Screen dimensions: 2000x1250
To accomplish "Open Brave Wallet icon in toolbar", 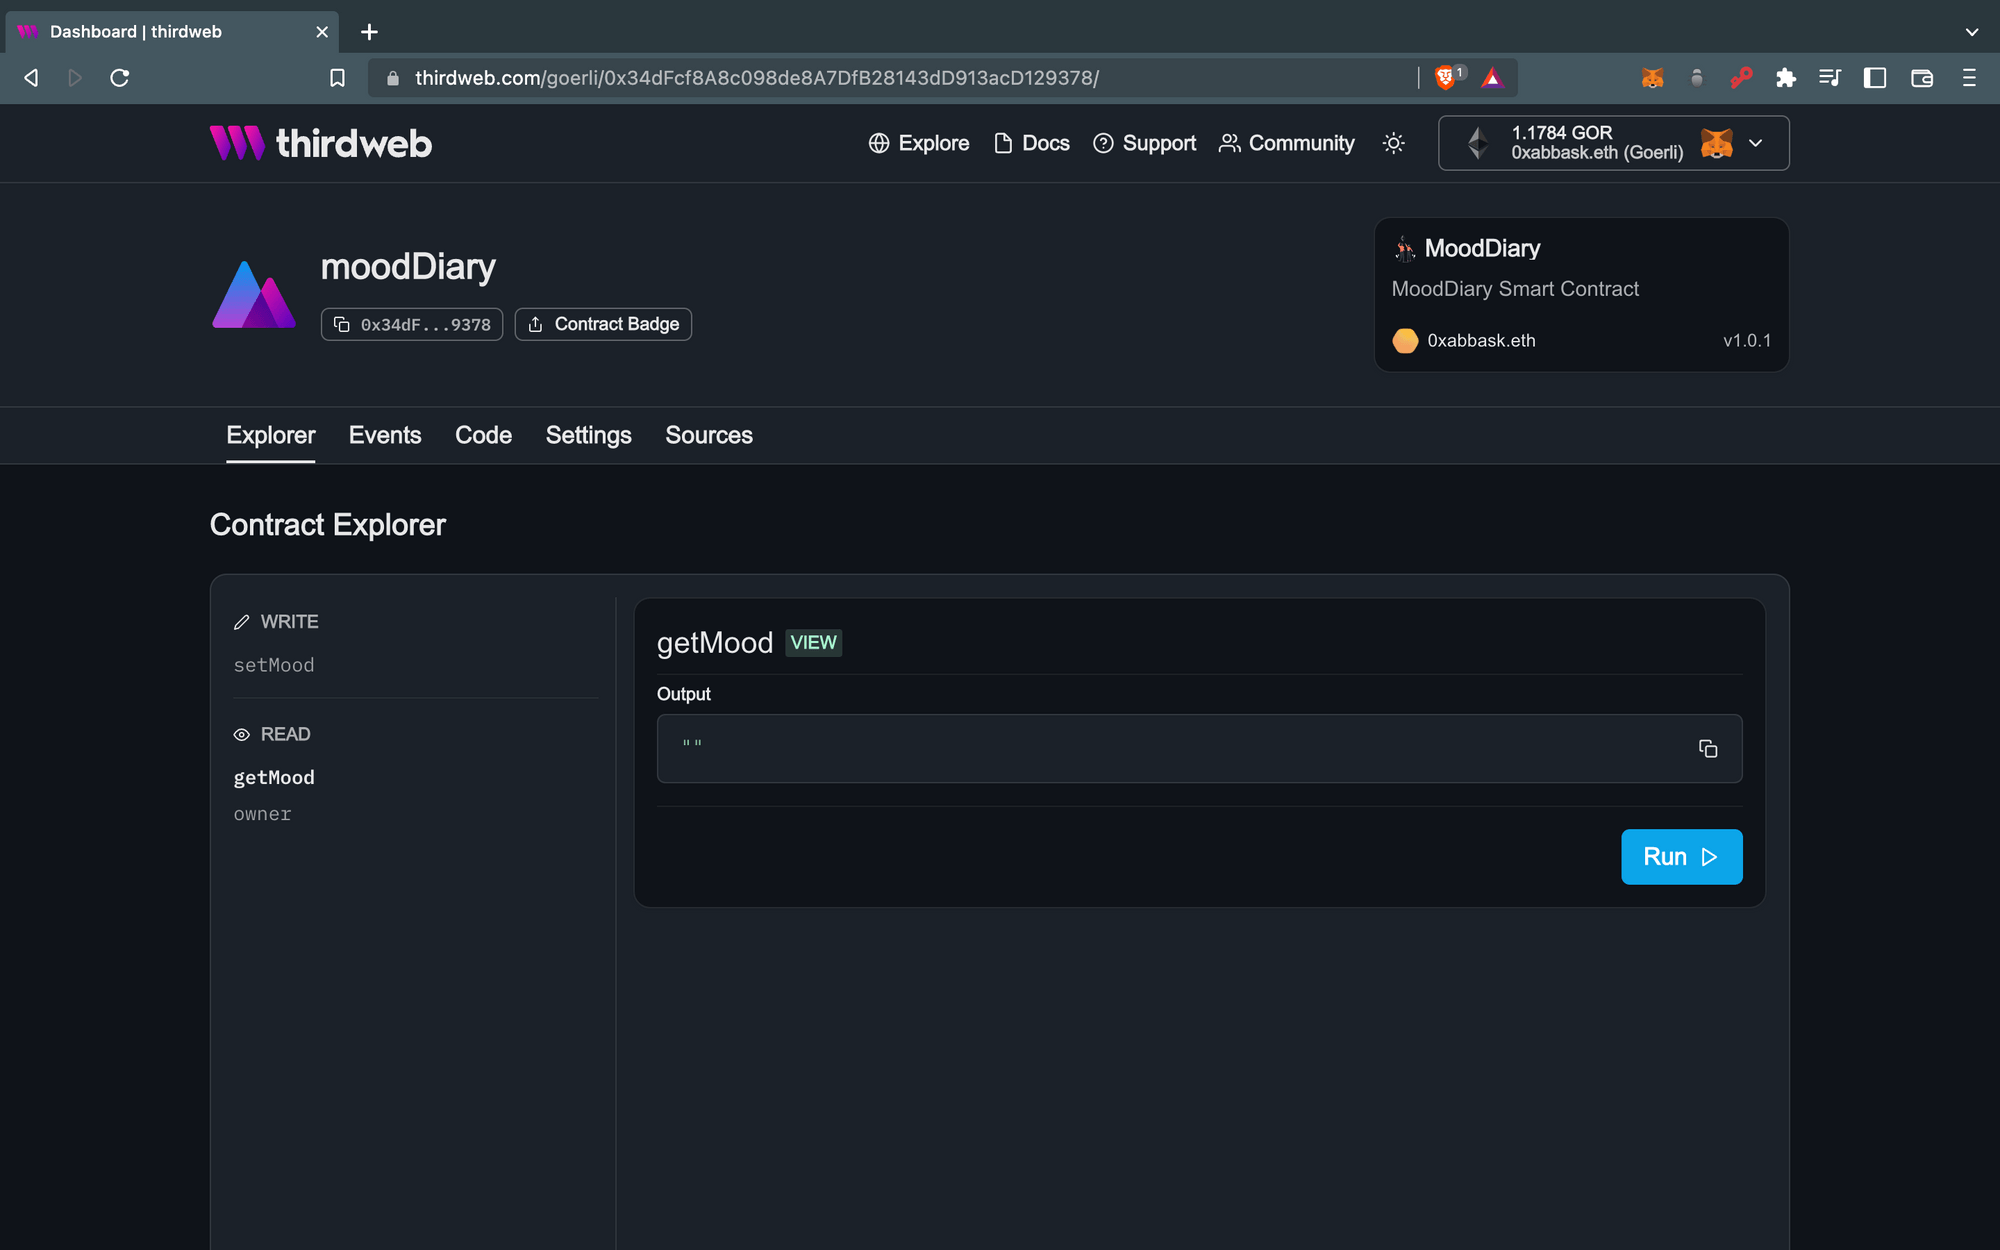I will (x=1921, y=77).
